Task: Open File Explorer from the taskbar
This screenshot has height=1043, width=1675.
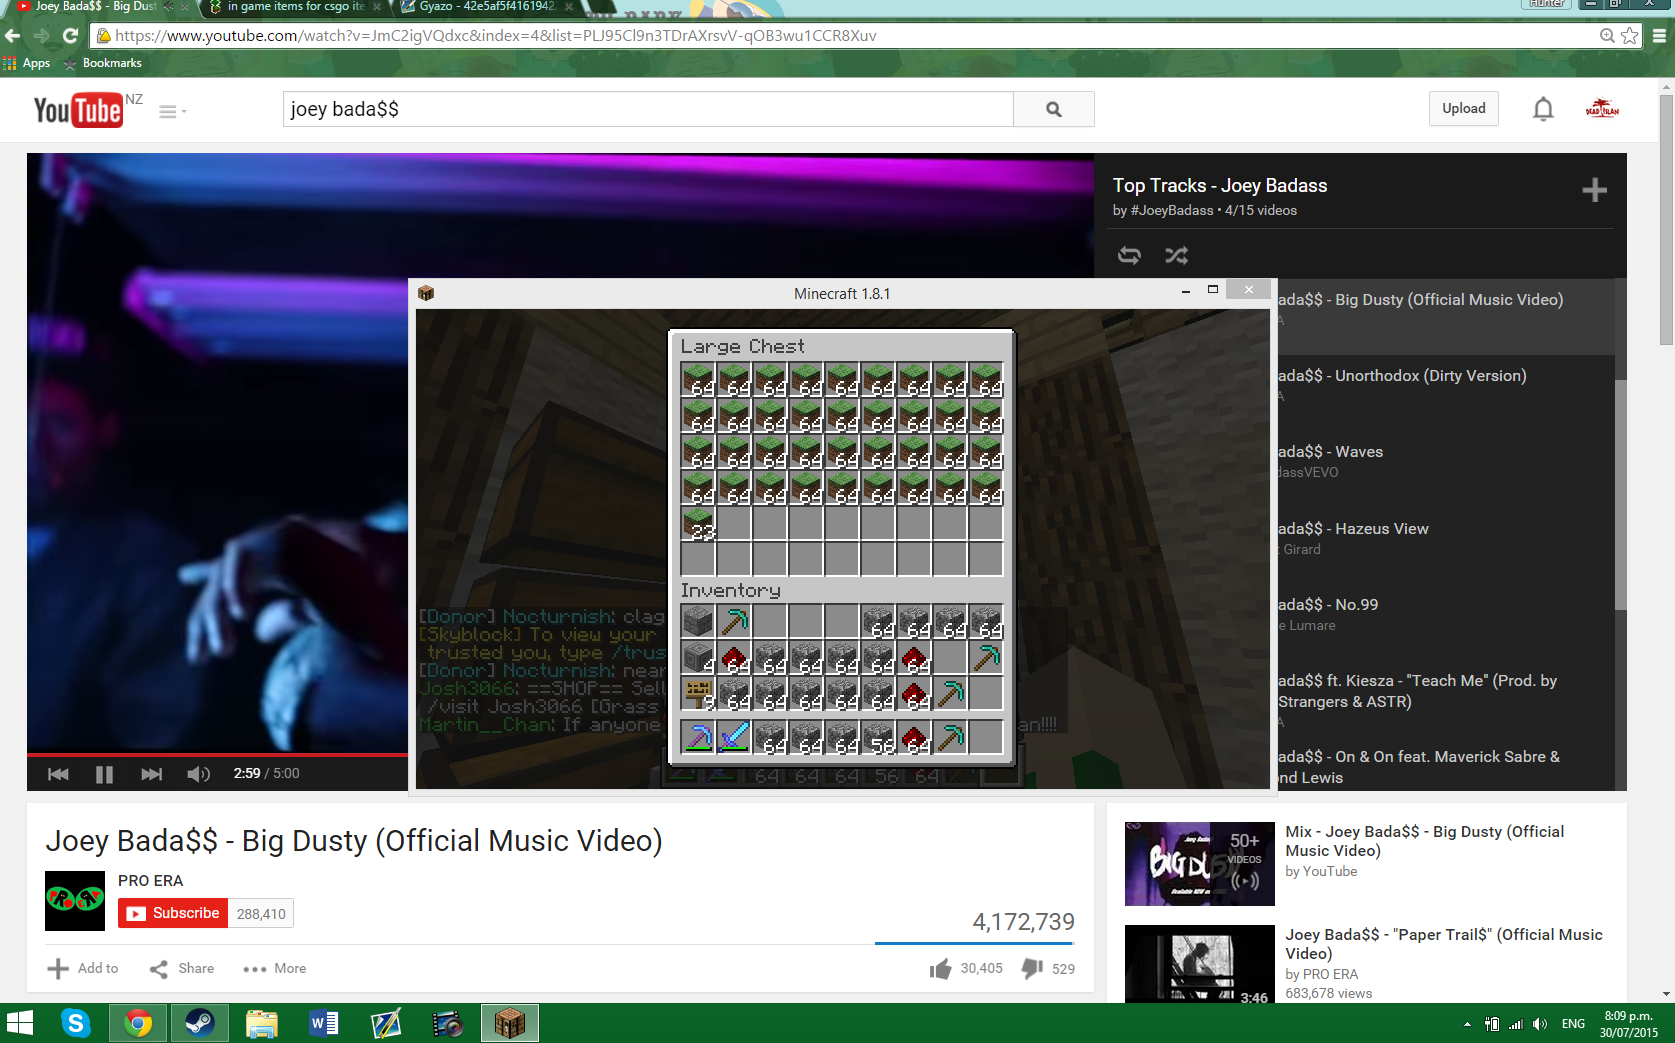Action: click(262, 1023)
